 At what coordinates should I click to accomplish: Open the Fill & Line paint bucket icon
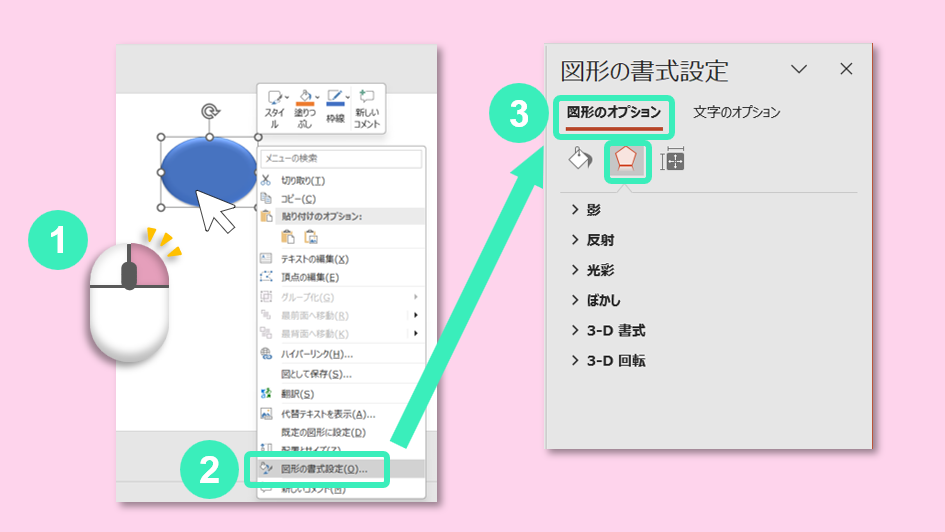[580, 160]
